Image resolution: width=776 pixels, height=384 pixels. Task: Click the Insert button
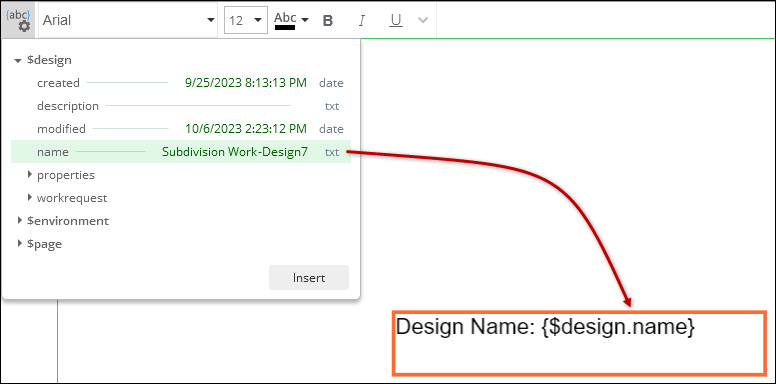point(309,278)
